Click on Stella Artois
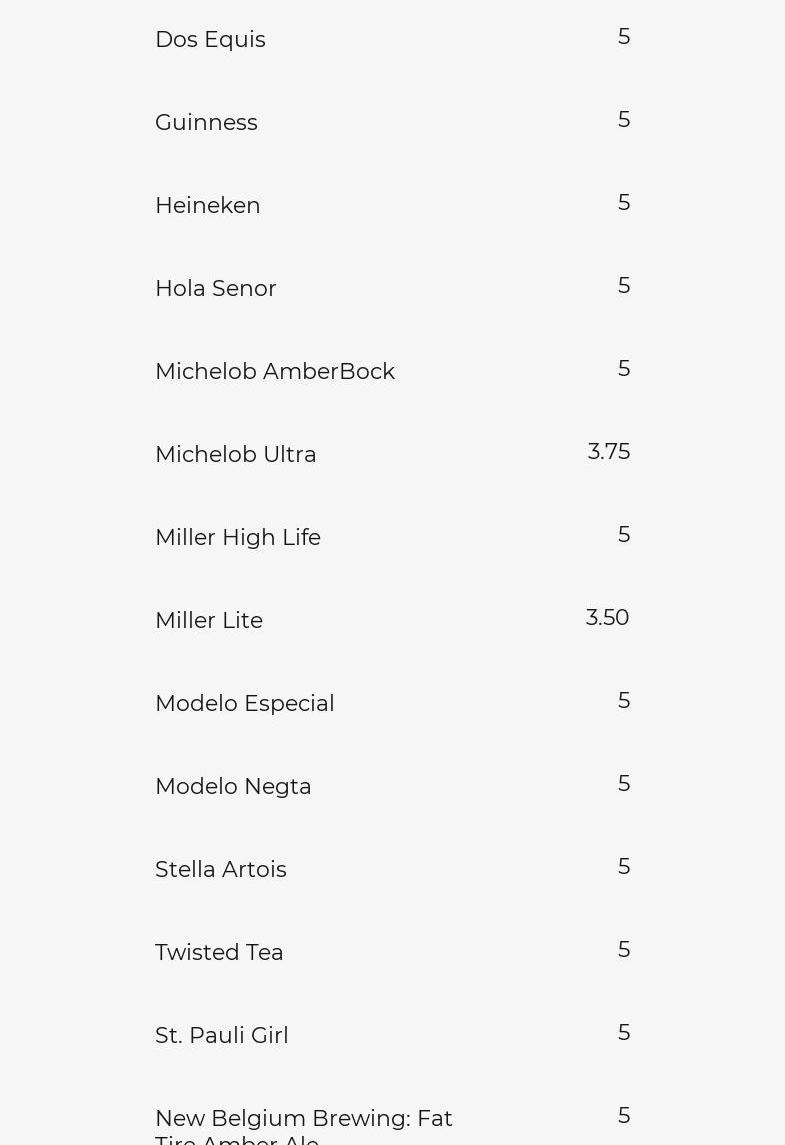785x1145 pixels. coord(221,870)
